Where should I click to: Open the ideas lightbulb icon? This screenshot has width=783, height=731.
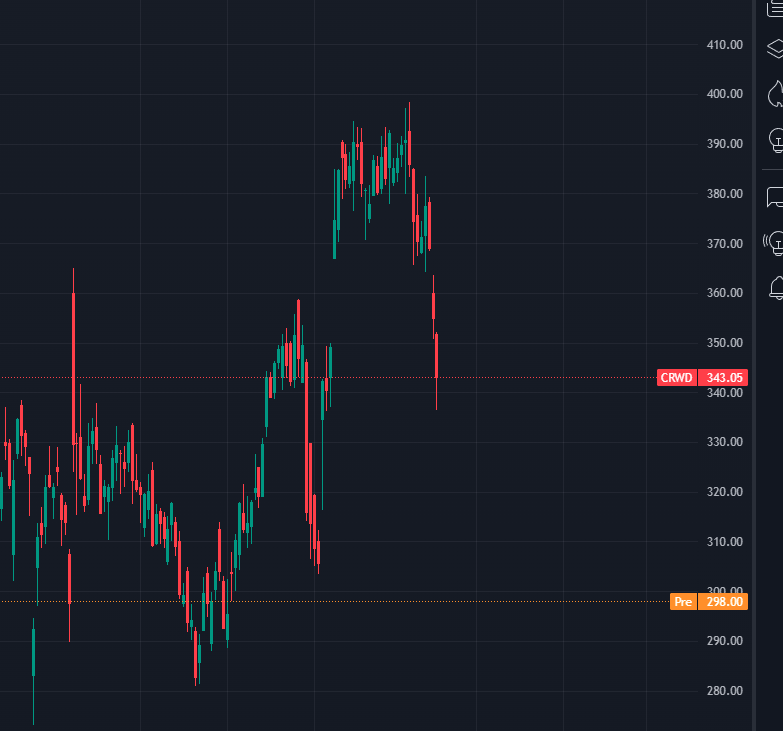(777, 140)
